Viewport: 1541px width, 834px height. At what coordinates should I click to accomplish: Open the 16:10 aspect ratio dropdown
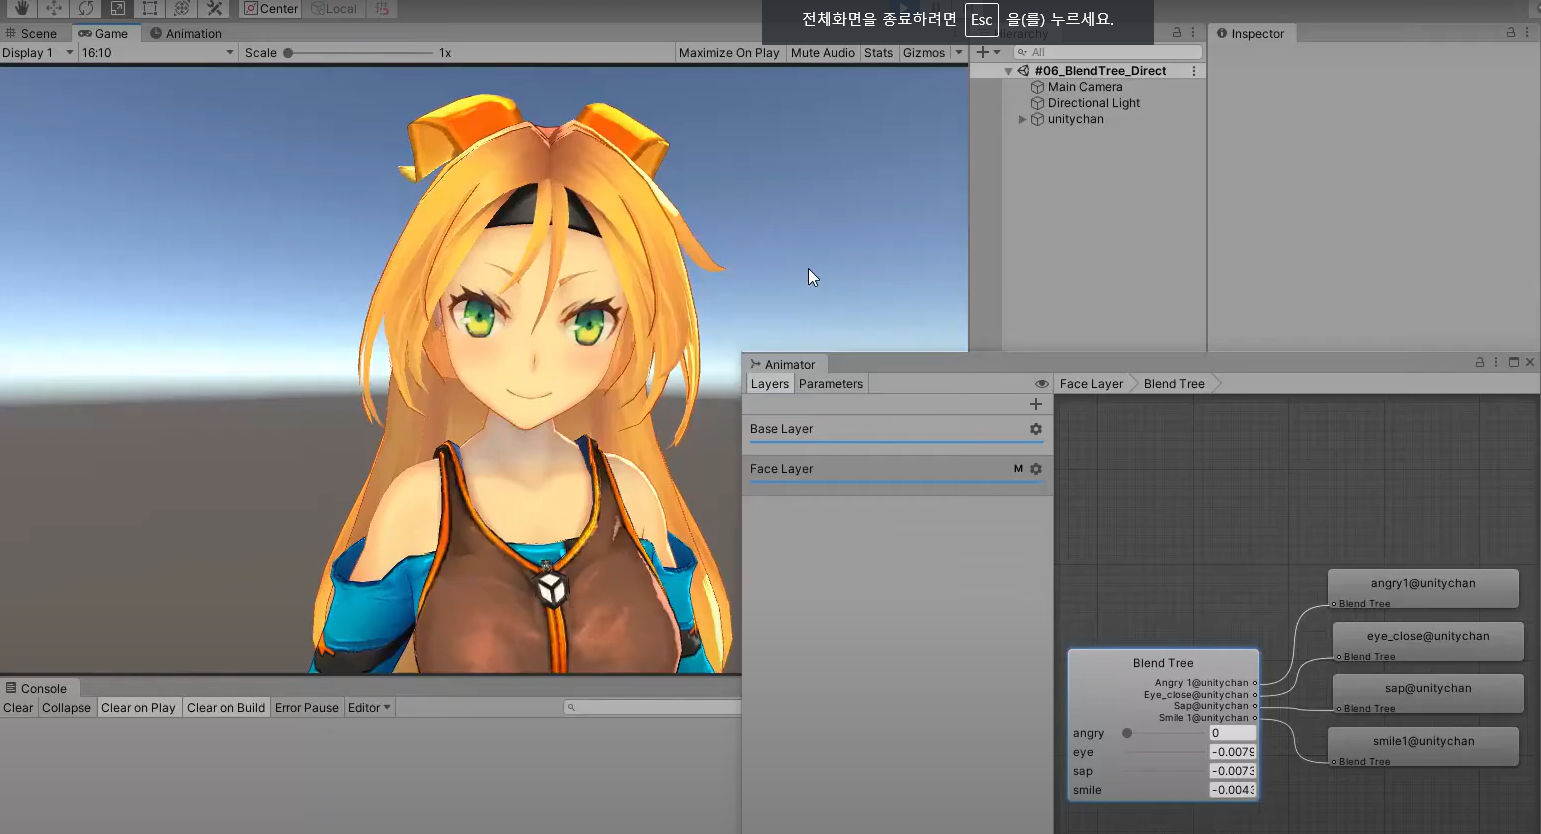click(x=158, y=52)
